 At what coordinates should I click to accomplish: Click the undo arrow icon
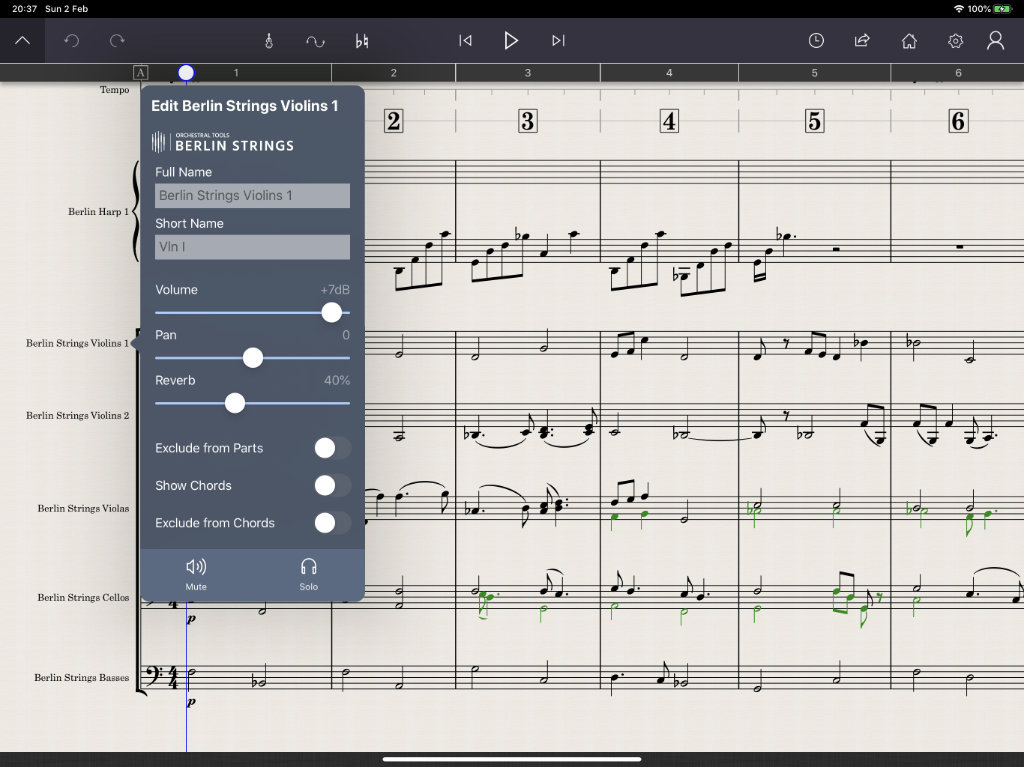[x=71, y=41]
